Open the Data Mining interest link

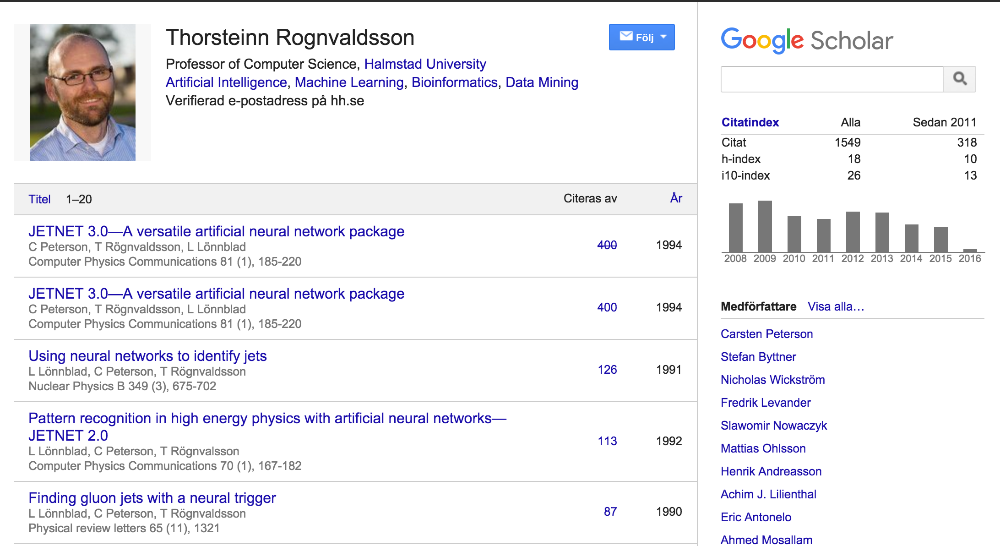(542, 82)
